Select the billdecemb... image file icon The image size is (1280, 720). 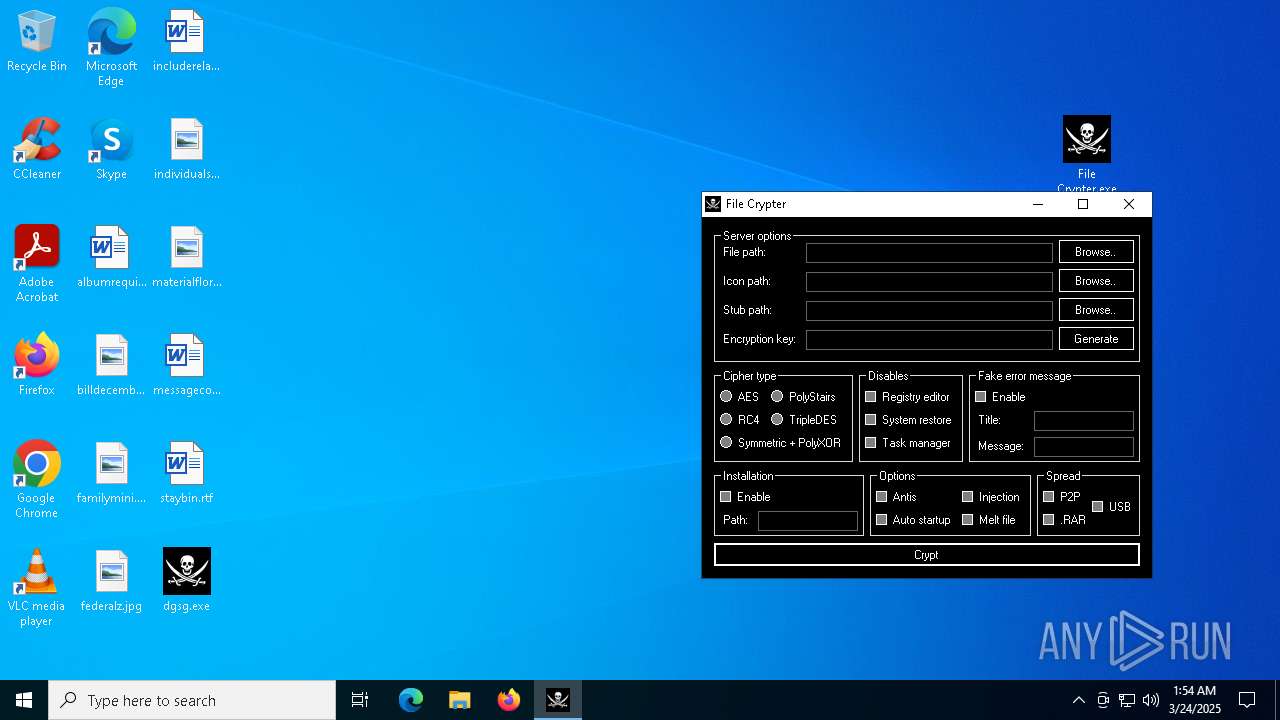[111, 365]
